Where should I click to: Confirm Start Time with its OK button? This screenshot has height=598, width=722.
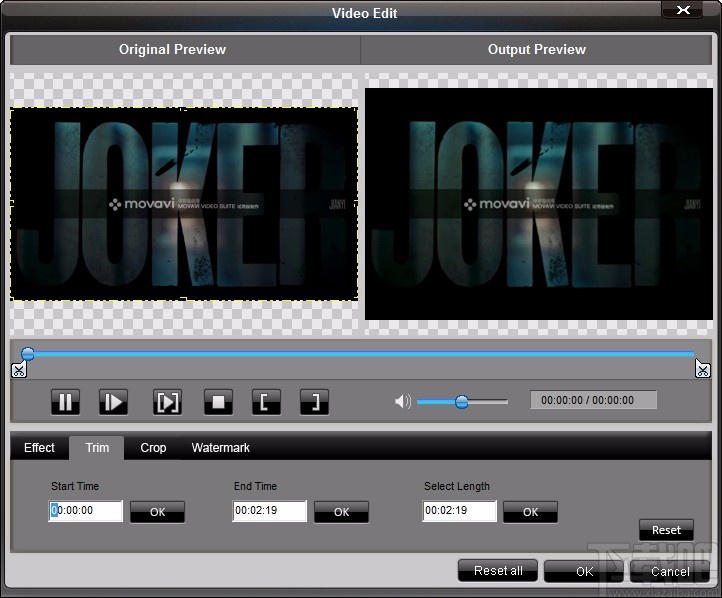pos(157,512)
